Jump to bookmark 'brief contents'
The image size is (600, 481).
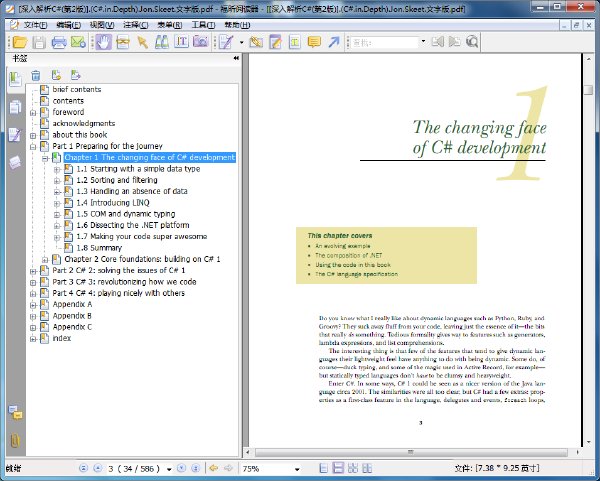(x=77, y=90)
